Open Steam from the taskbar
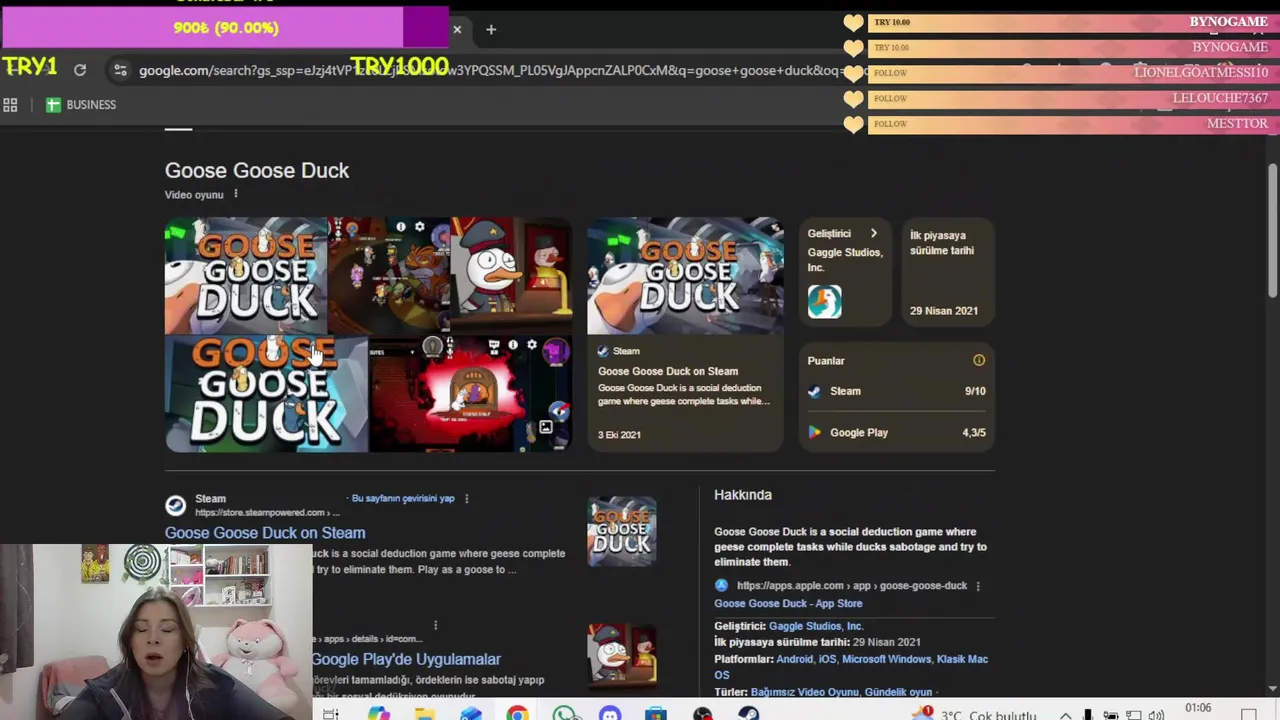1280x720 pixels. [748, 714]
